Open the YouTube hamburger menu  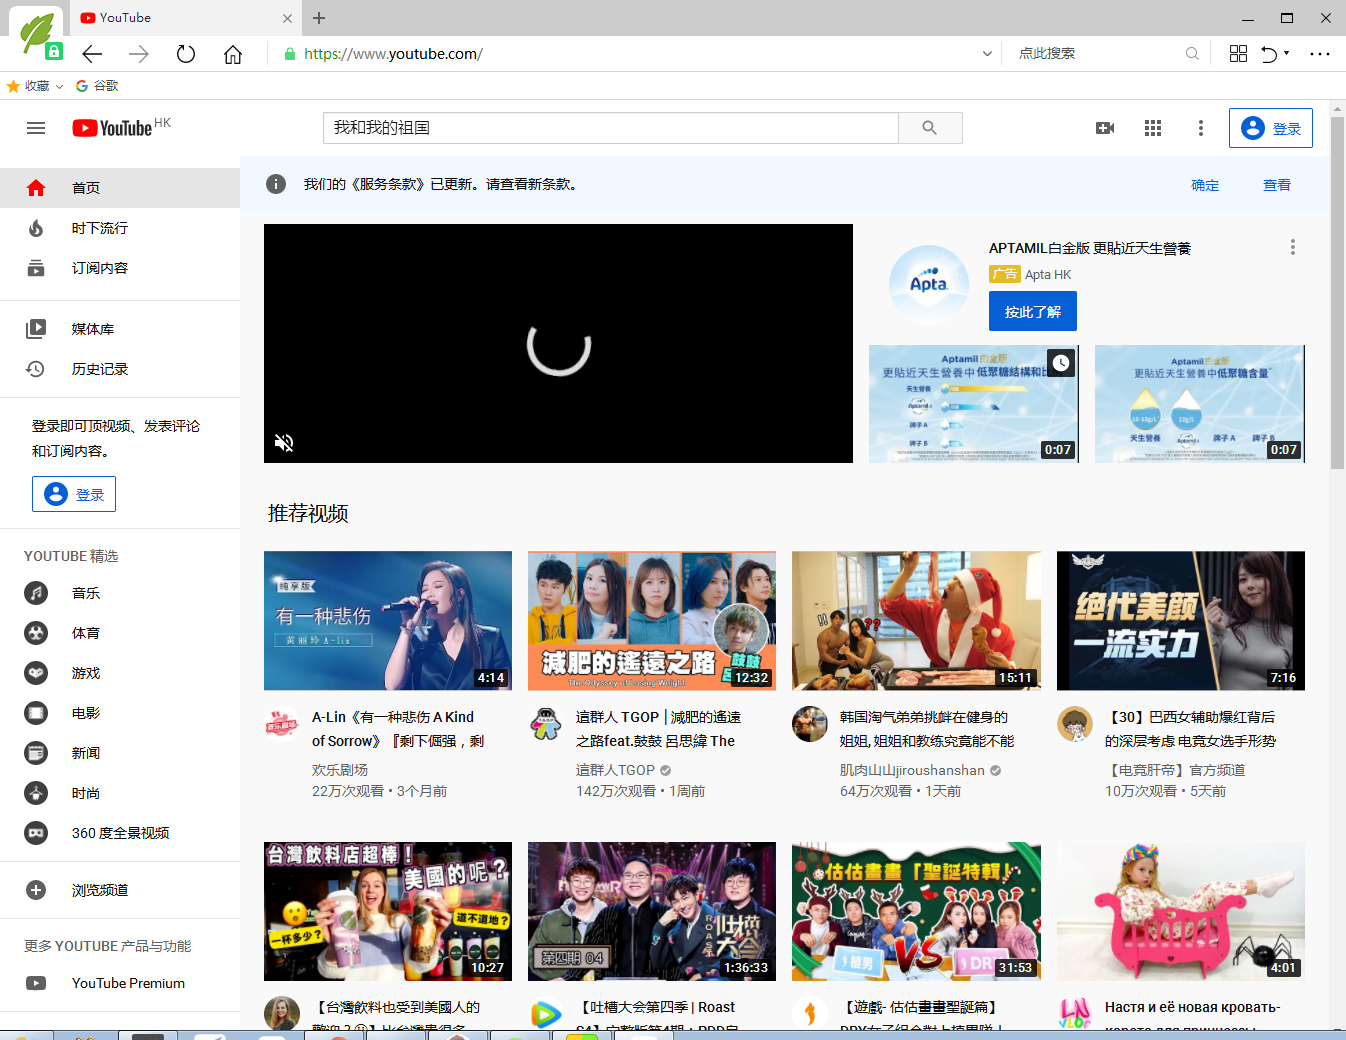click(36, 128)
